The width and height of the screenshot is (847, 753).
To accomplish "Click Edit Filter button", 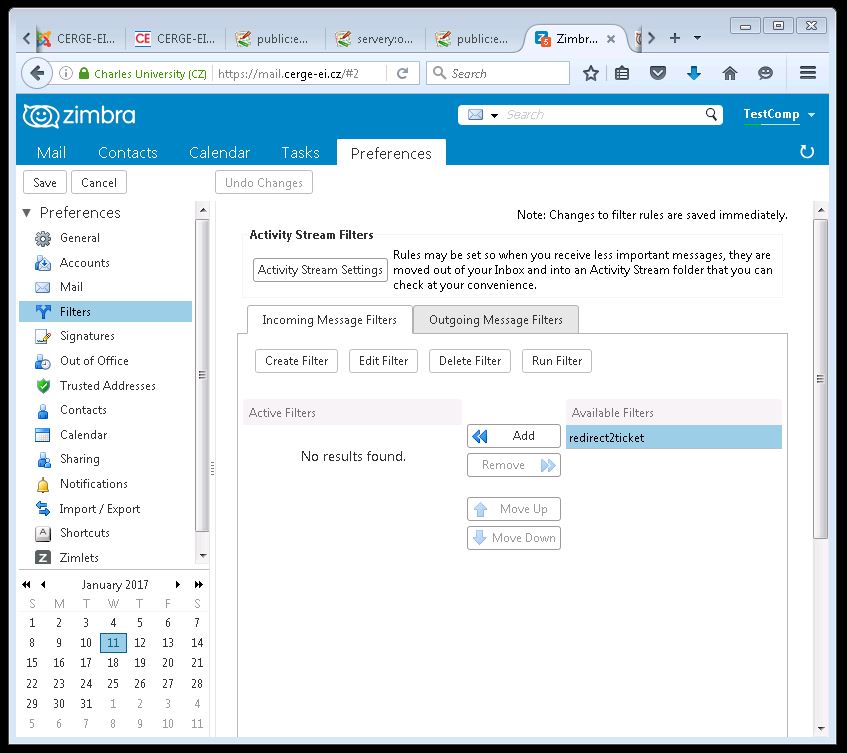I will point(384,361).
